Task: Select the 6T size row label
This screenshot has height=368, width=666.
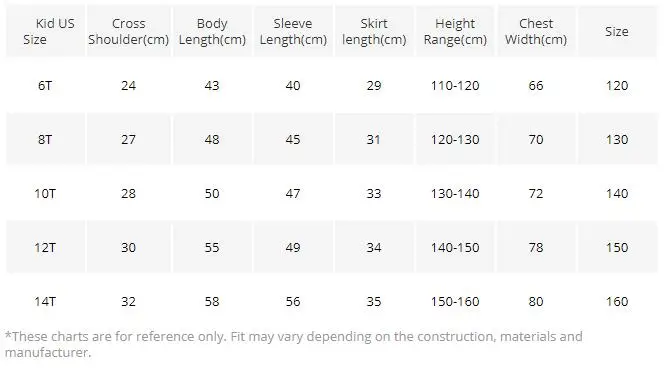Action: pyautogui.click(x=45, y=86)
